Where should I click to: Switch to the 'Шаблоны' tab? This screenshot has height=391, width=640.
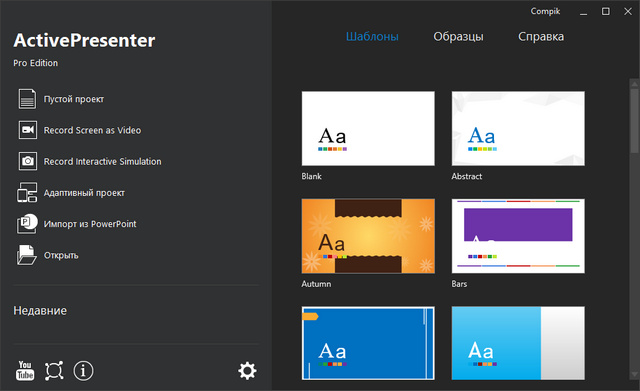[372, 37]
